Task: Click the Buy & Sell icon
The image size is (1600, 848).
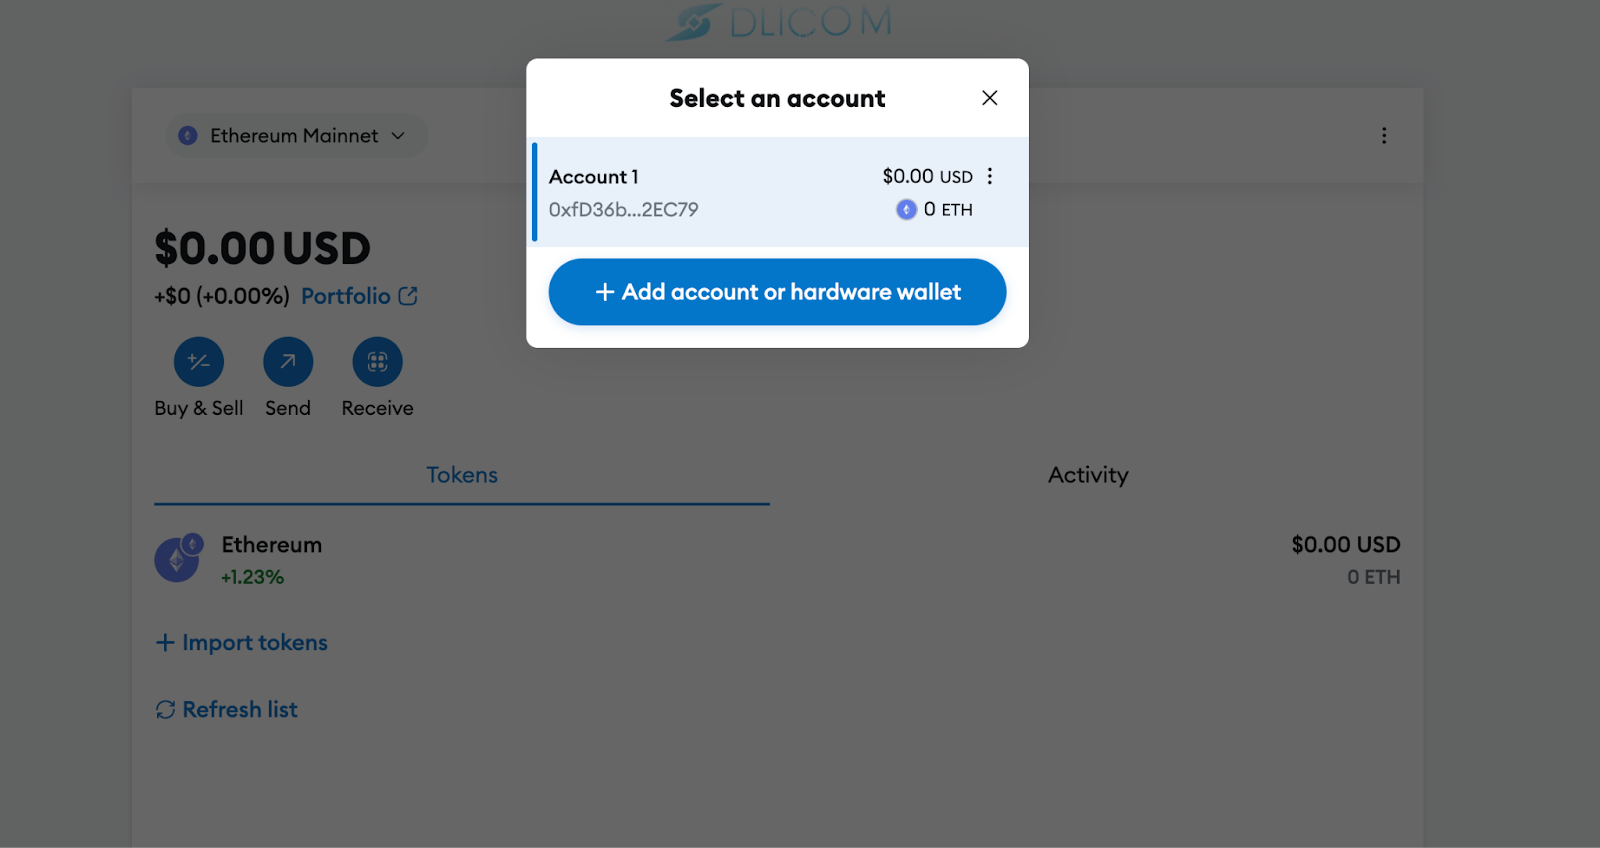Action: (199, 362)
